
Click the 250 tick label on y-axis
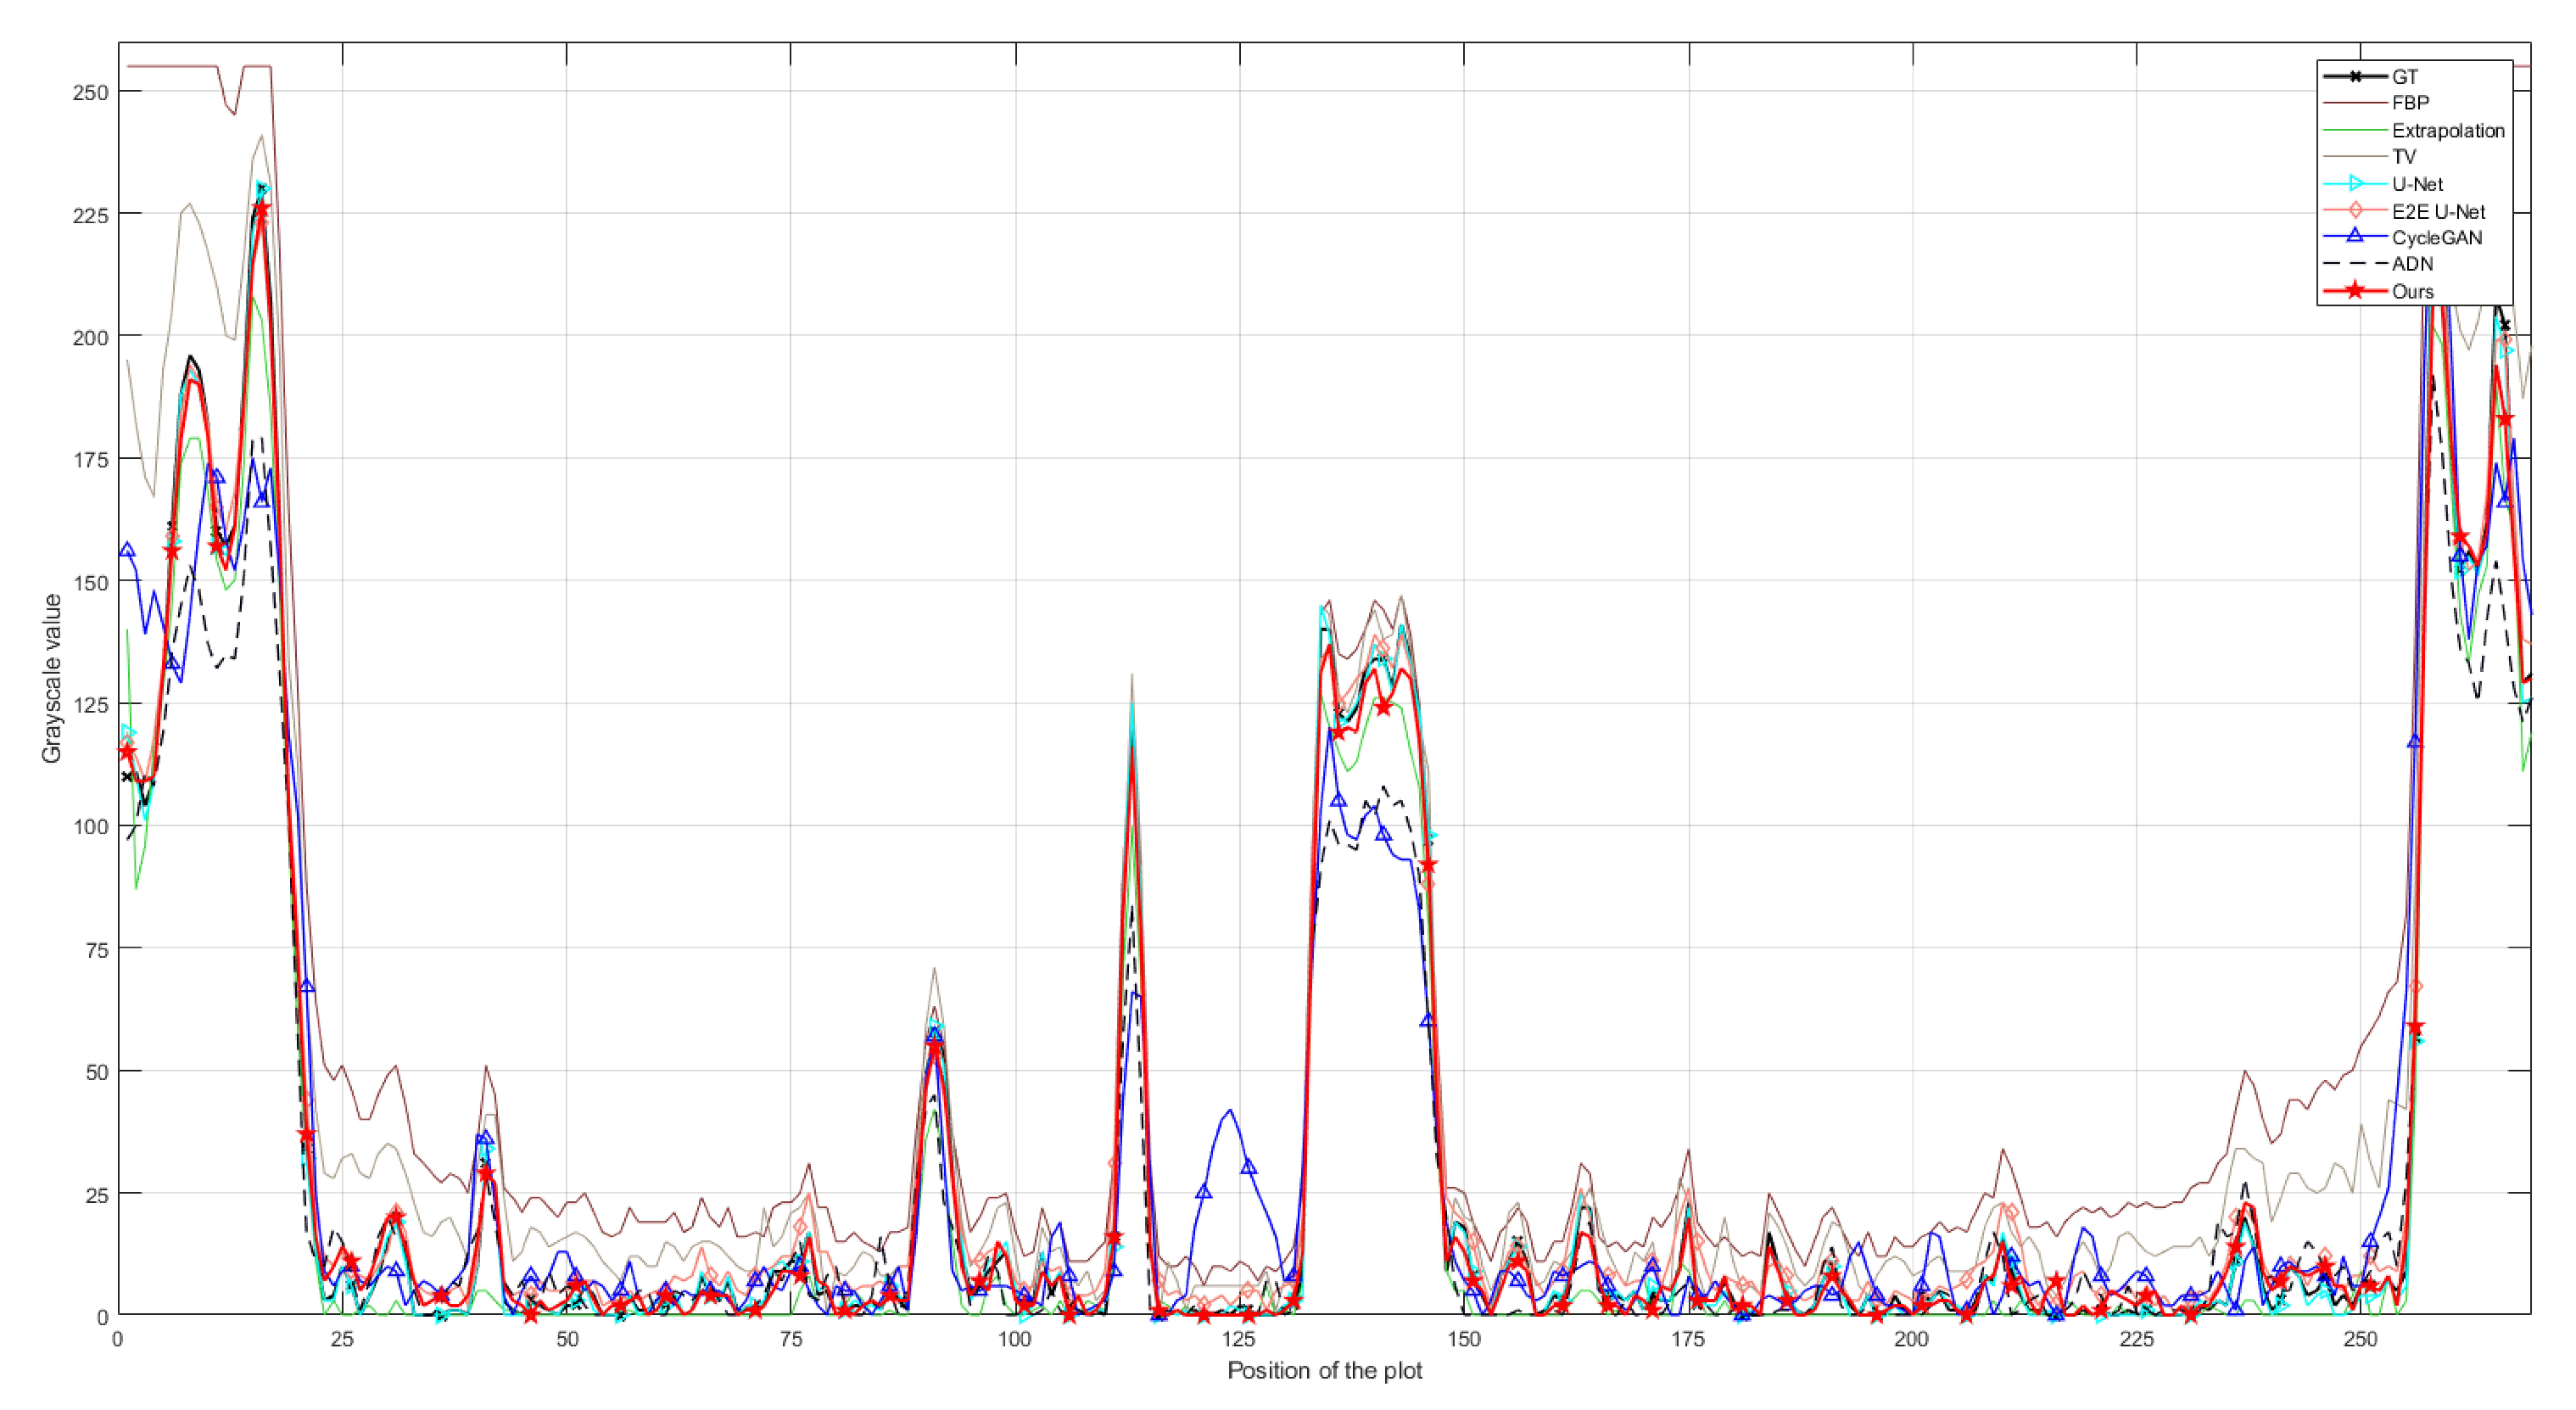click(91, 92)
